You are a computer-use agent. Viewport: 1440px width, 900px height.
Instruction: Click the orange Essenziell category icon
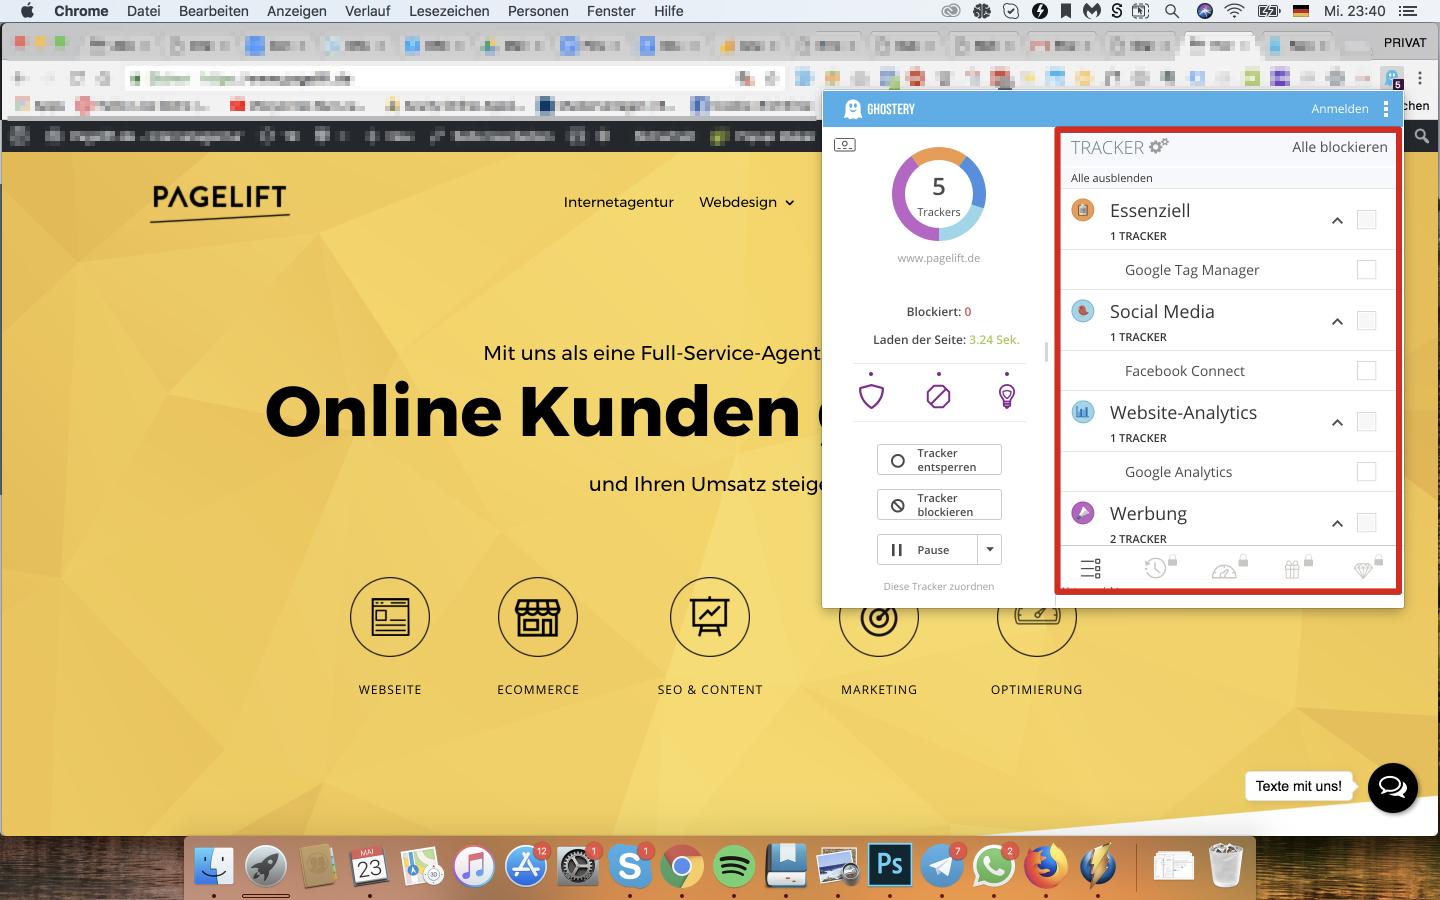pyautogui.click(x=1083, y=210)
